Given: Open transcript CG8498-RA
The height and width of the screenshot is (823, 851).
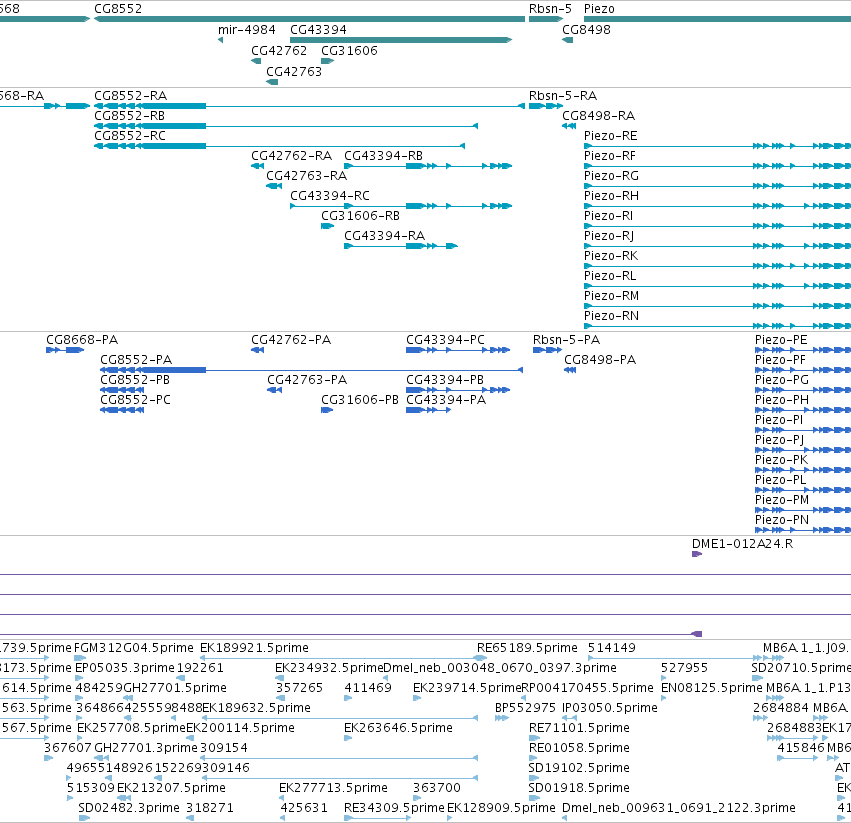Looking at the screenshot, I should coord(598,116).
